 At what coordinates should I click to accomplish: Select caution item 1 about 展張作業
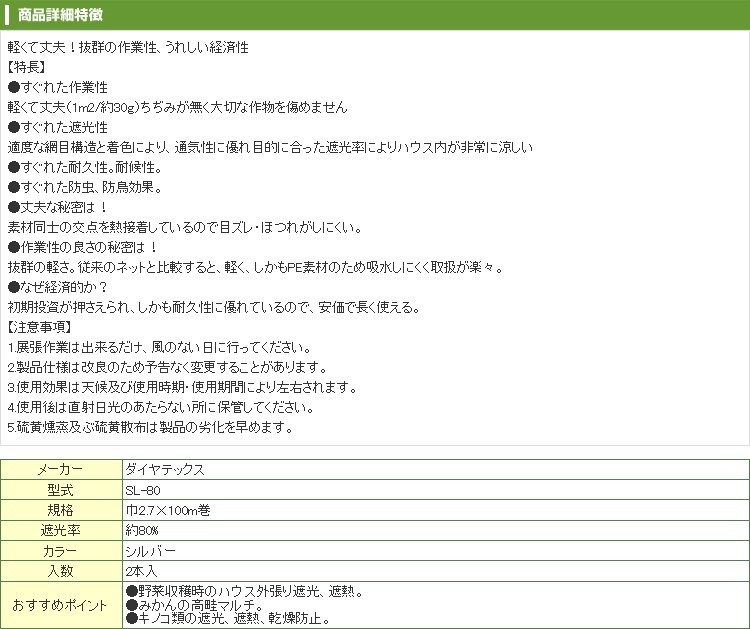coord(160,347)
